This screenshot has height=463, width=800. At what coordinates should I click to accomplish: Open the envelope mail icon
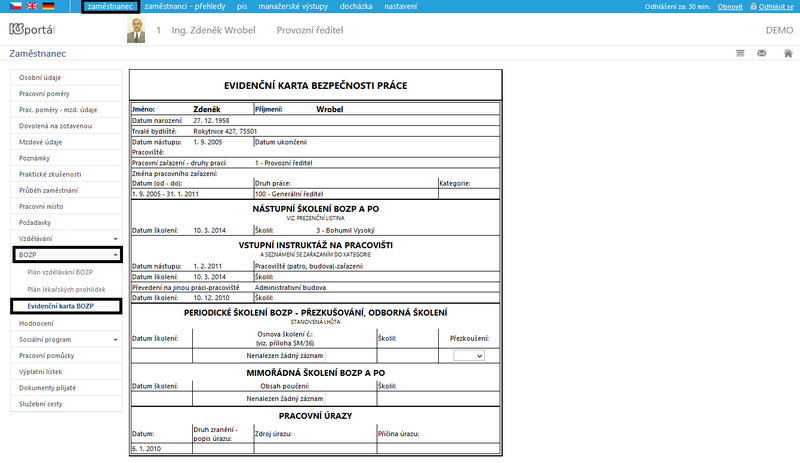(761, 53)
